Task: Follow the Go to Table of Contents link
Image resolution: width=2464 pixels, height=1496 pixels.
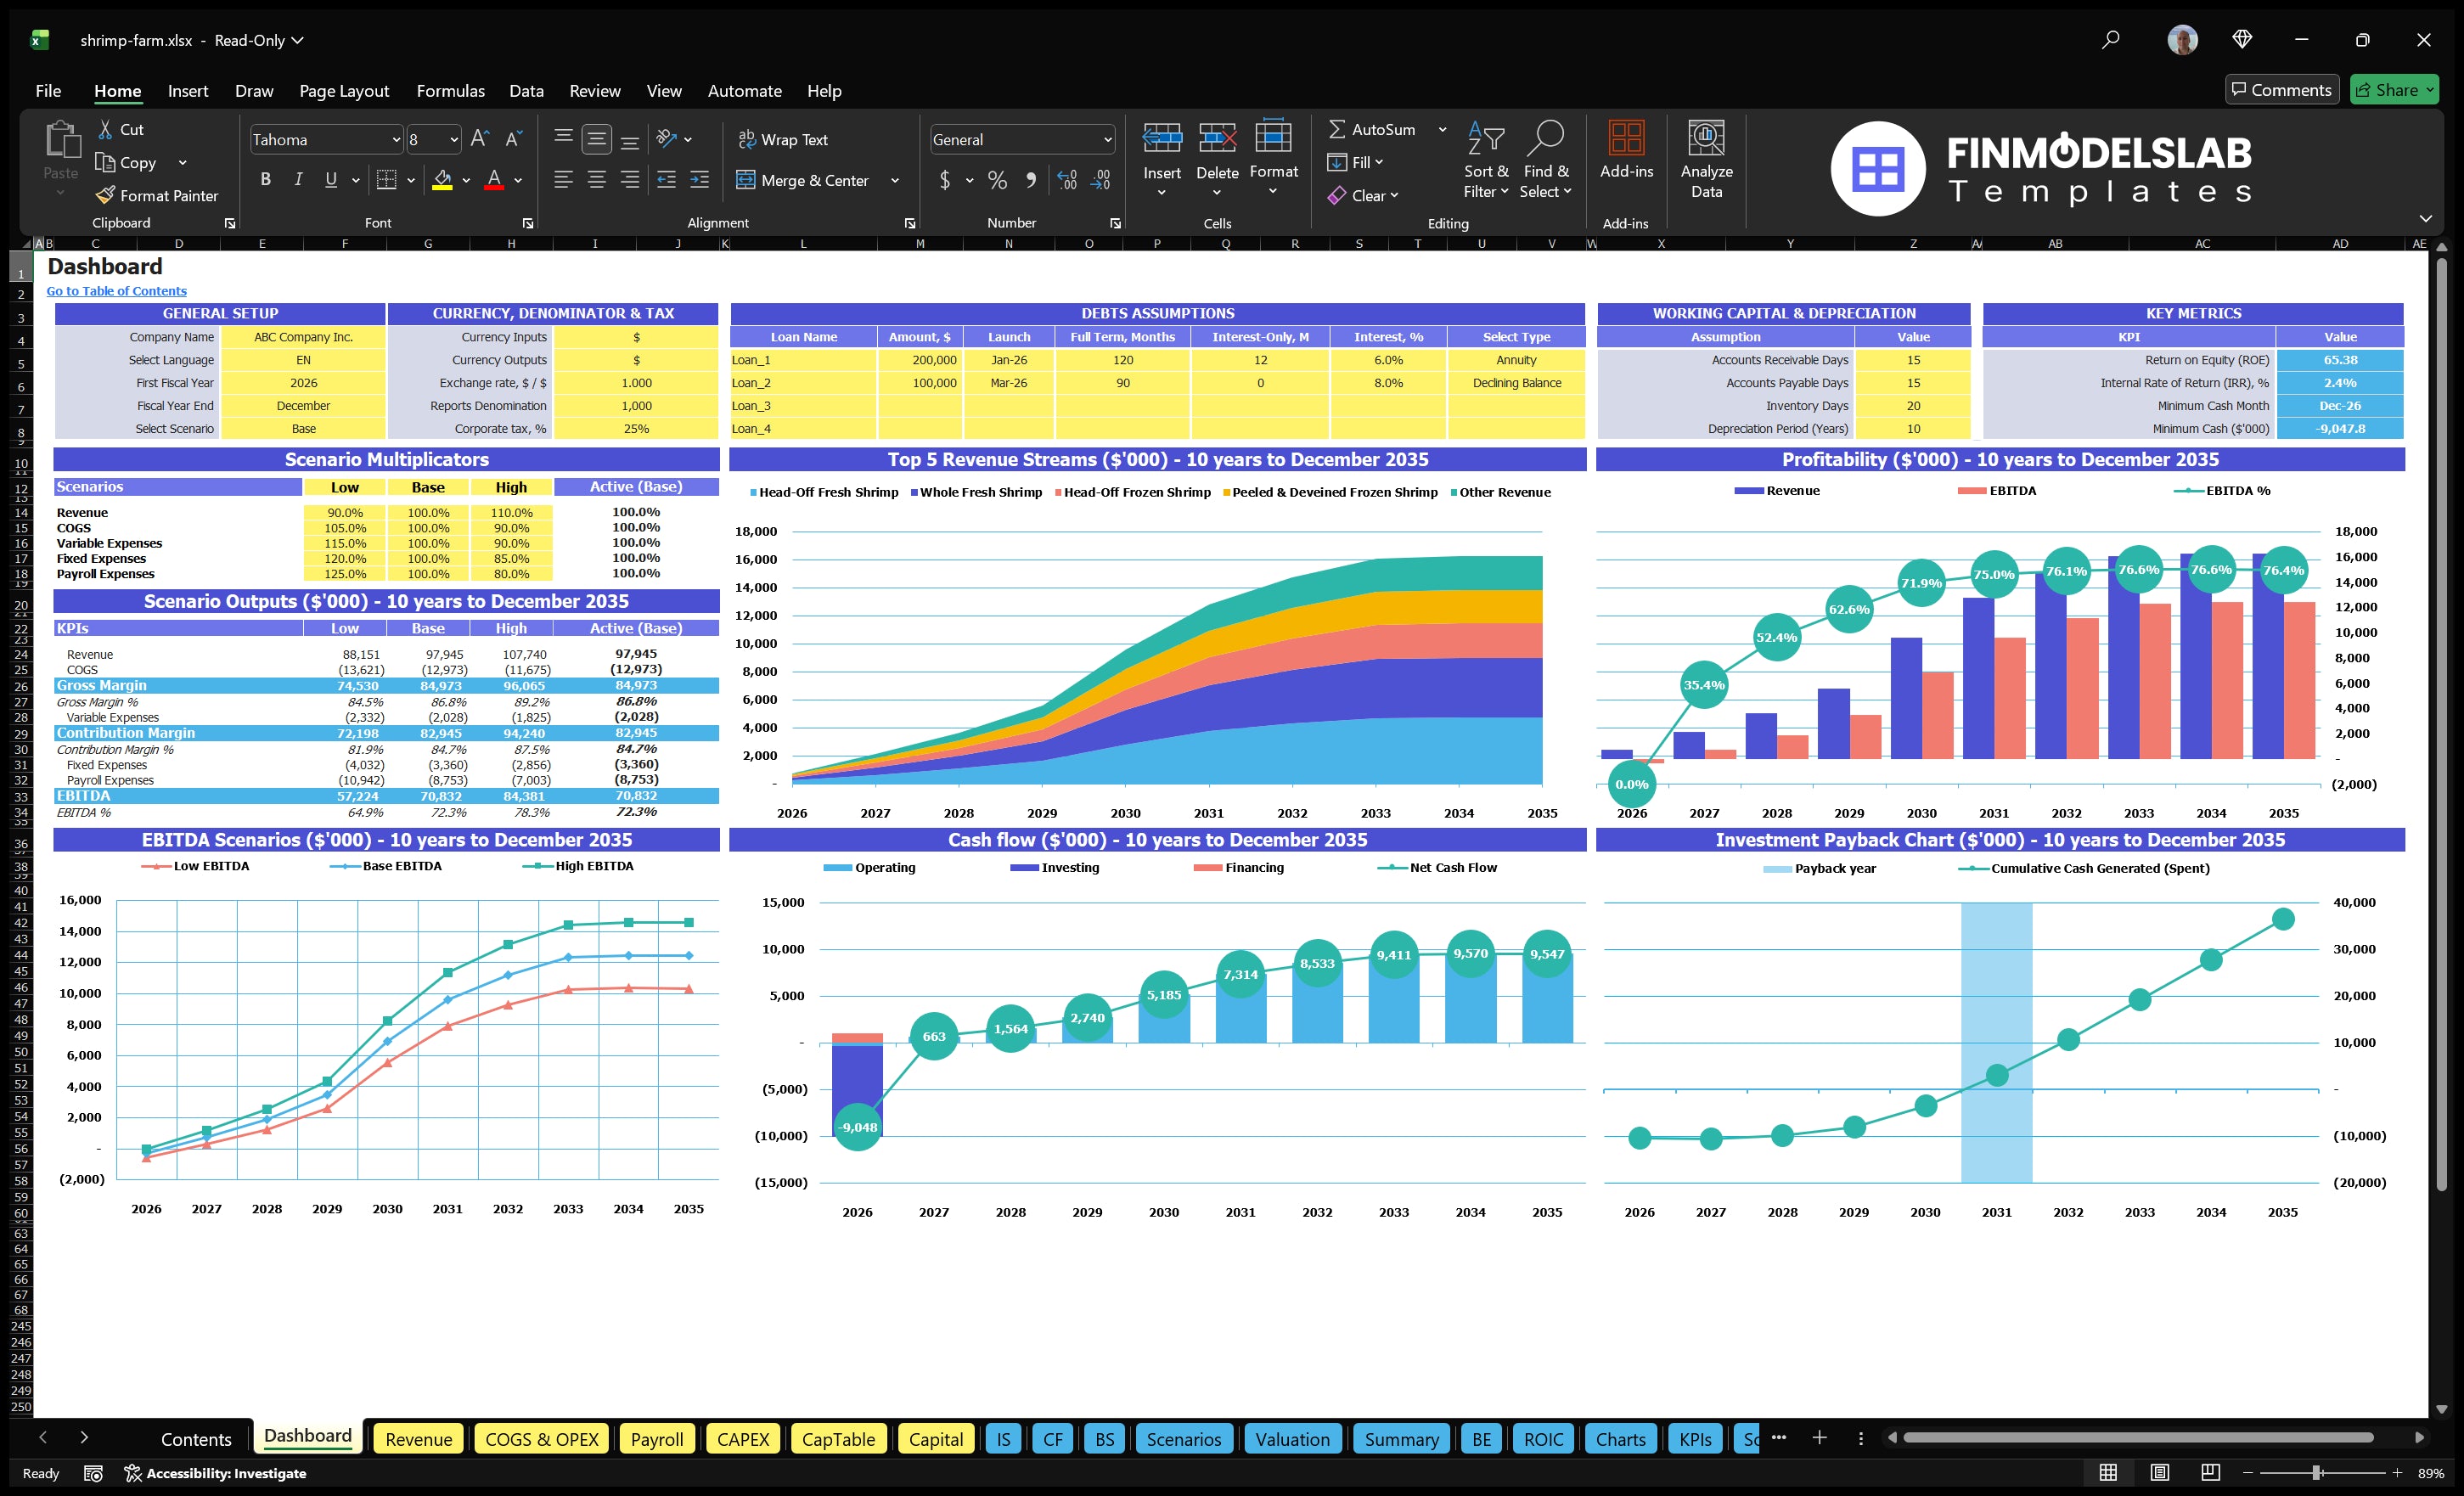Action: pyautogui.click(x=116, y=290)
